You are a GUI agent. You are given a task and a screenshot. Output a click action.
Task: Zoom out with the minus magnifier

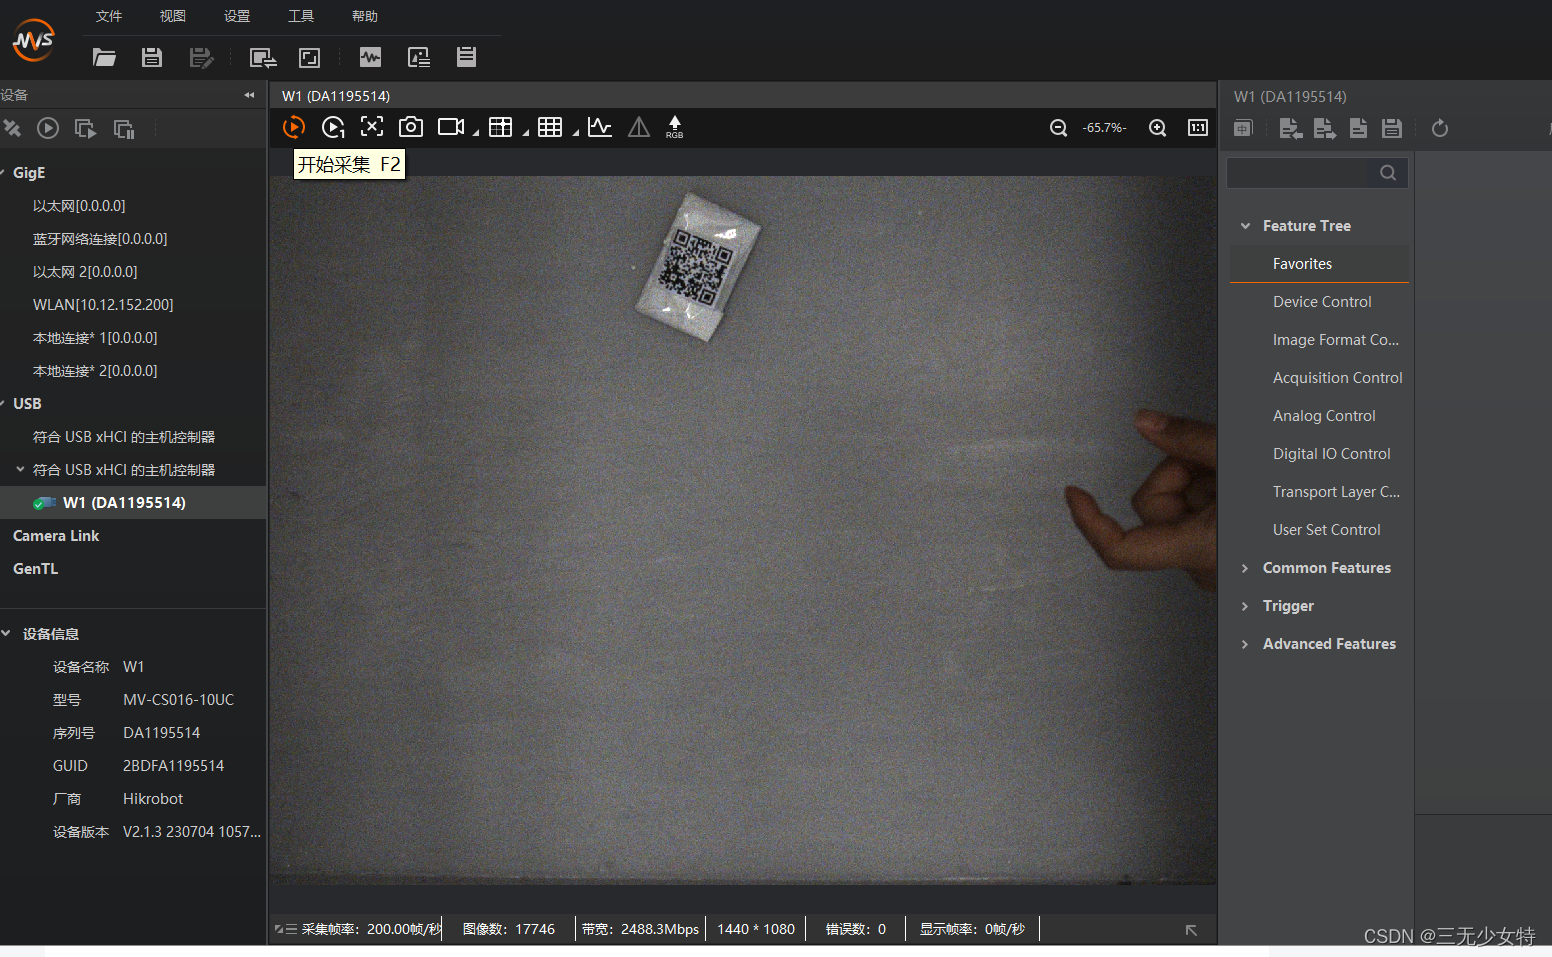click(1058, 128)
